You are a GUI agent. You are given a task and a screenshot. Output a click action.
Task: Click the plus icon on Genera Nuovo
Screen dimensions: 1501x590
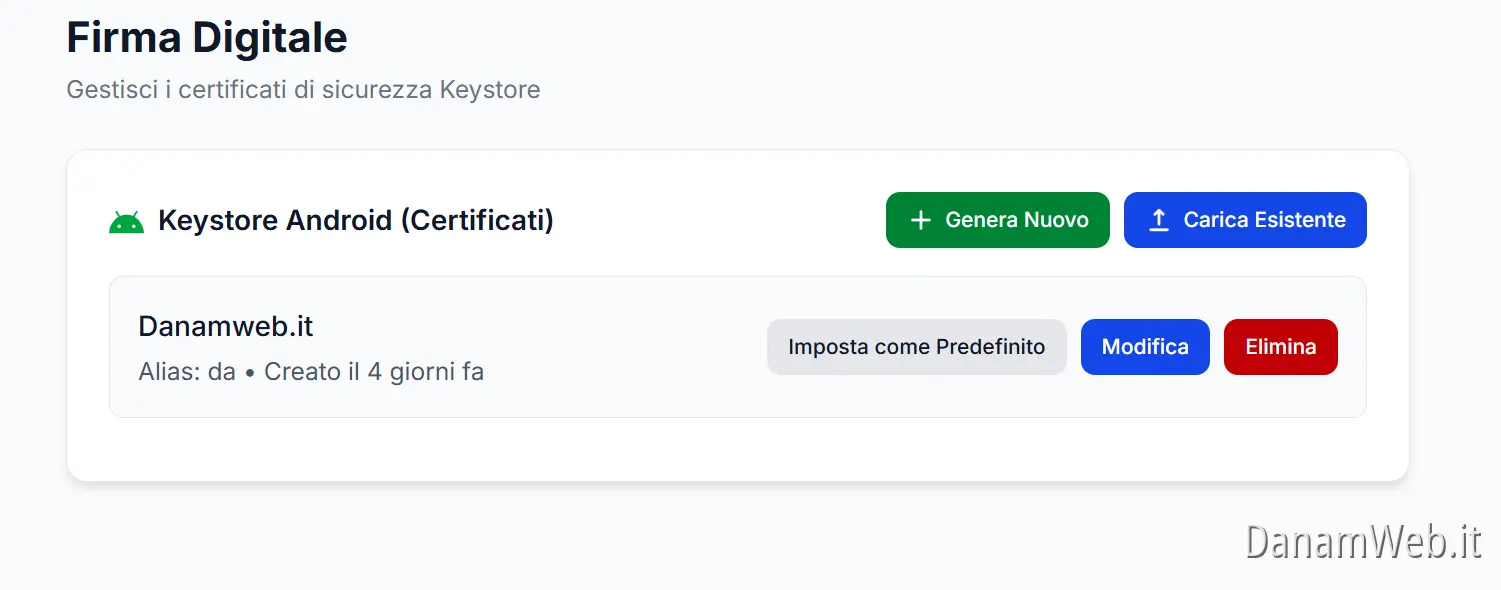click(920, 220)
